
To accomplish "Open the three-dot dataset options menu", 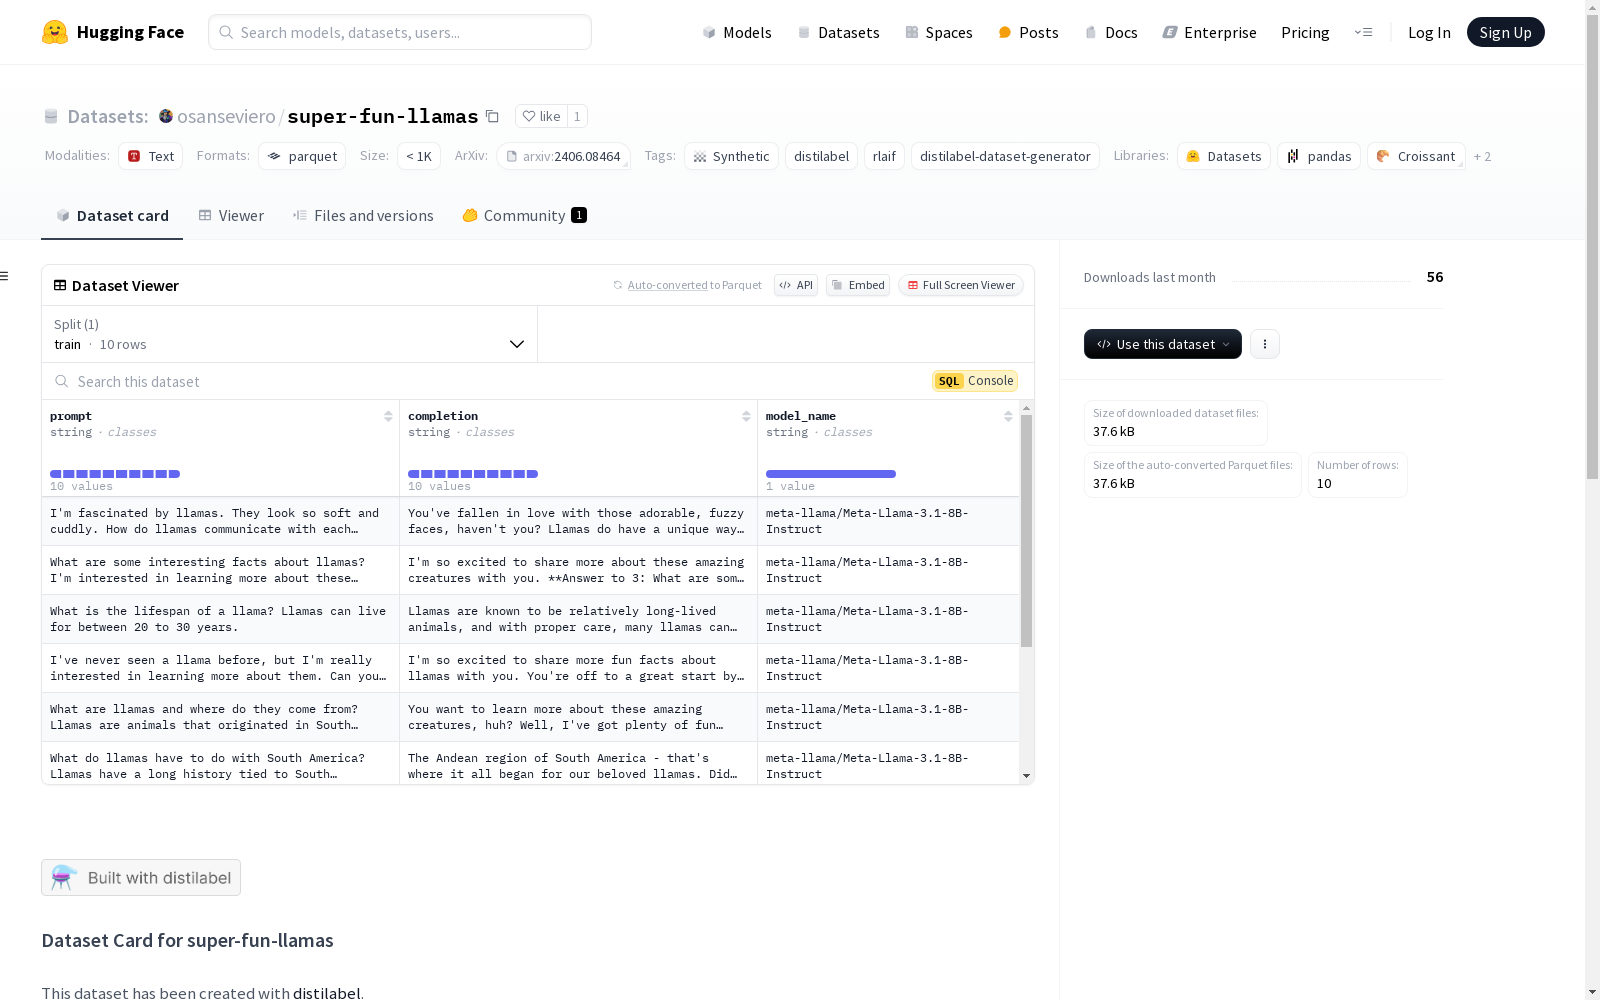I will pyautogui.click(x=1265, y=344).
